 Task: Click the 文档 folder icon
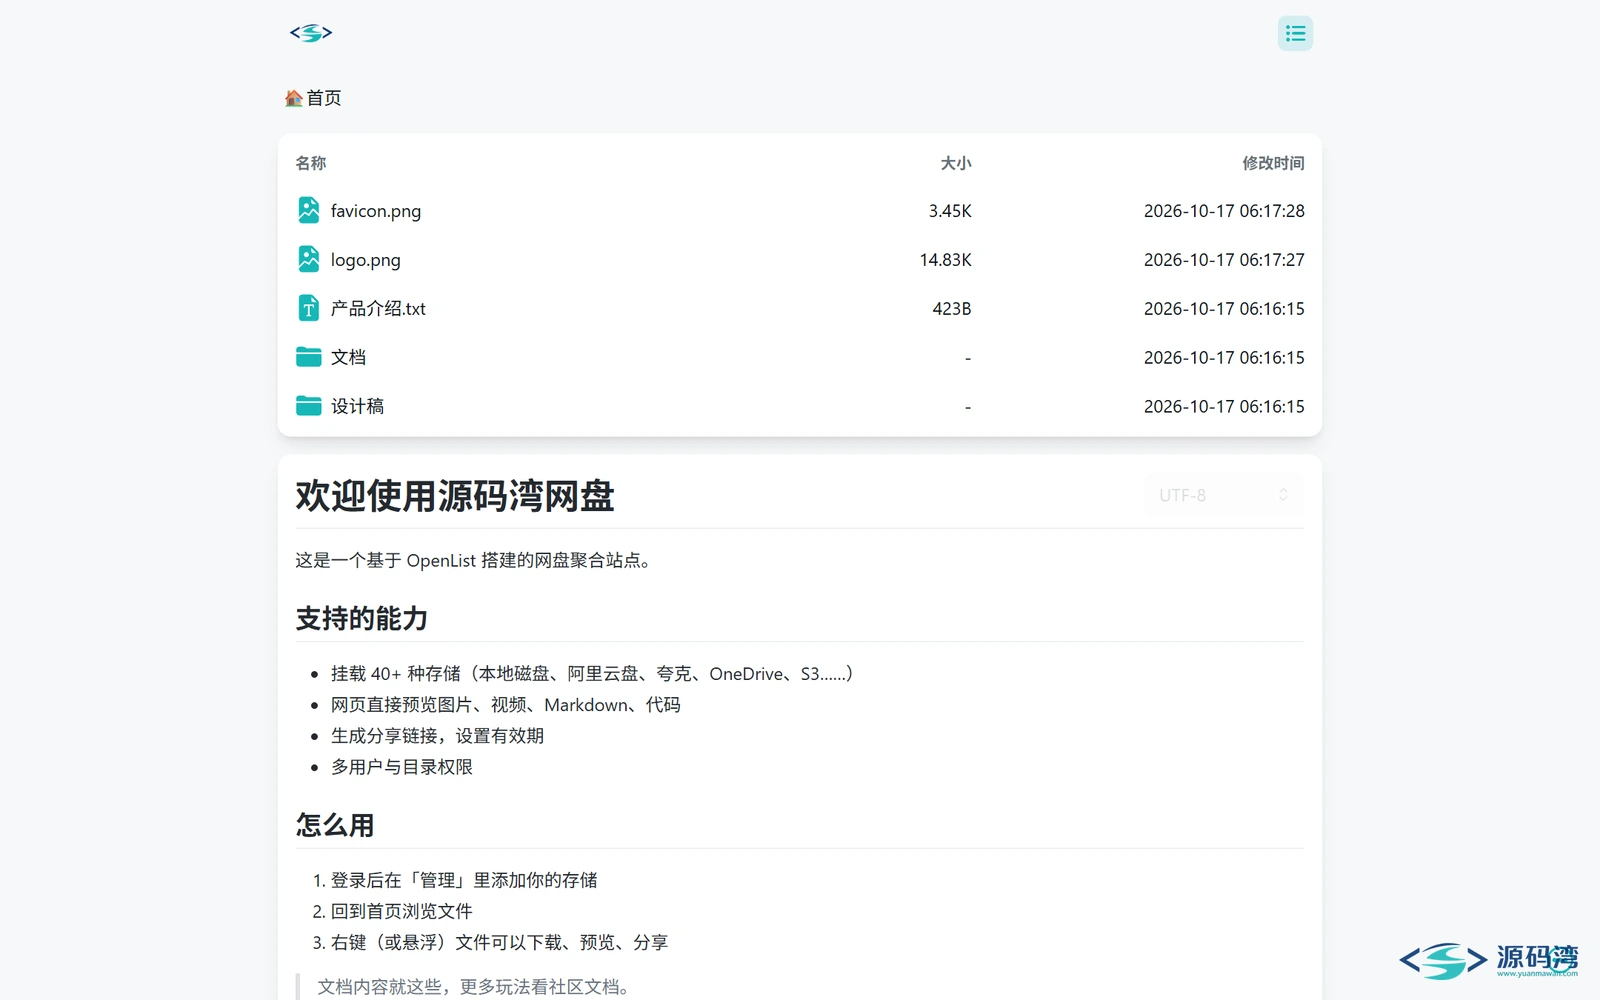(x=309, y=357)
